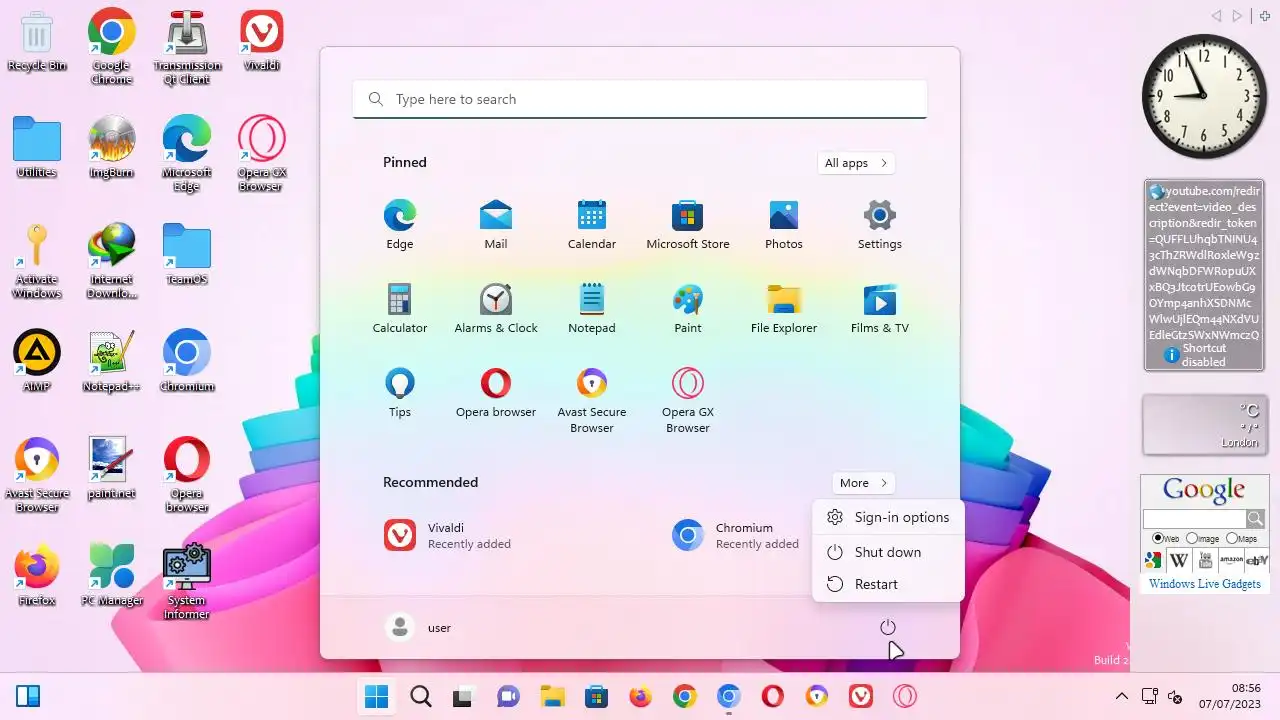Choose Shut down from power menu

coord(888,552)
